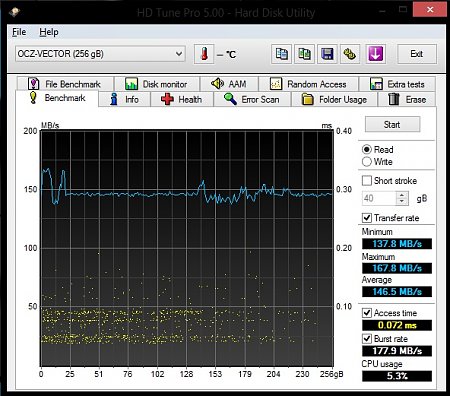The image size is (450, 396).
Task: Switch to the File Benchmark tab
Action: point(65,84)
